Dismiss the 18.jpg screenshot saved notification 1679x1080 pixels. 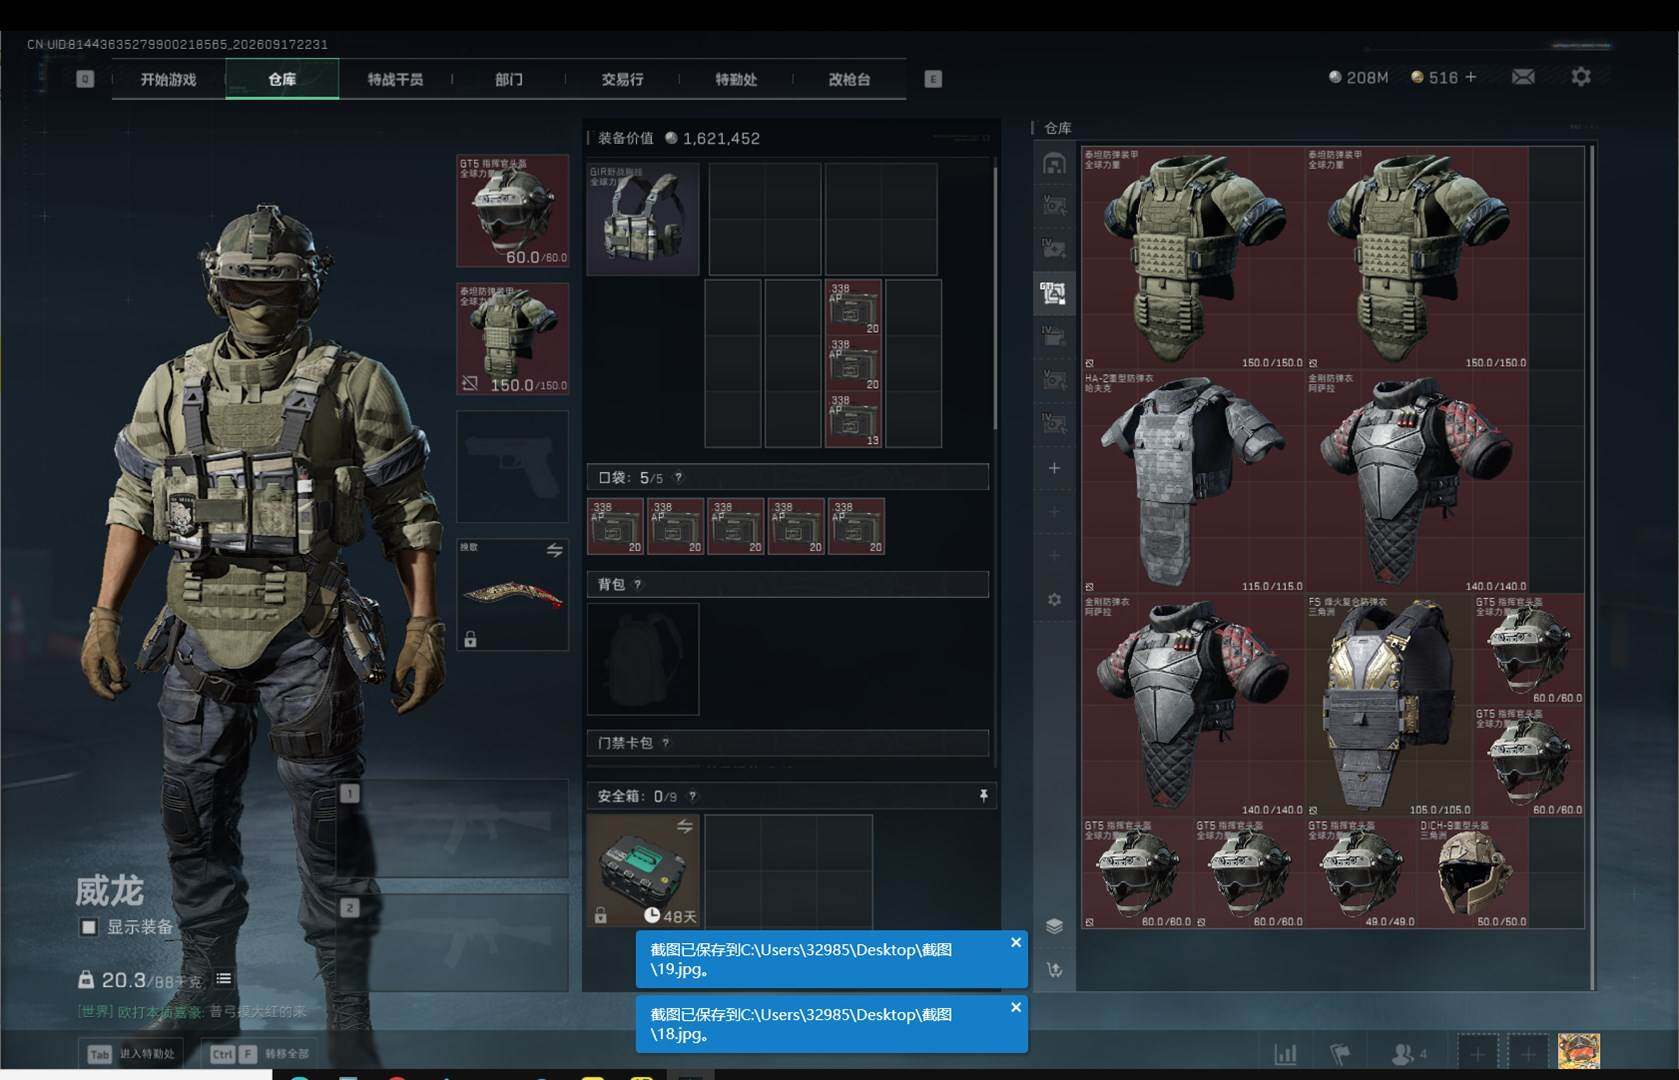[x=1016, y=1007]
